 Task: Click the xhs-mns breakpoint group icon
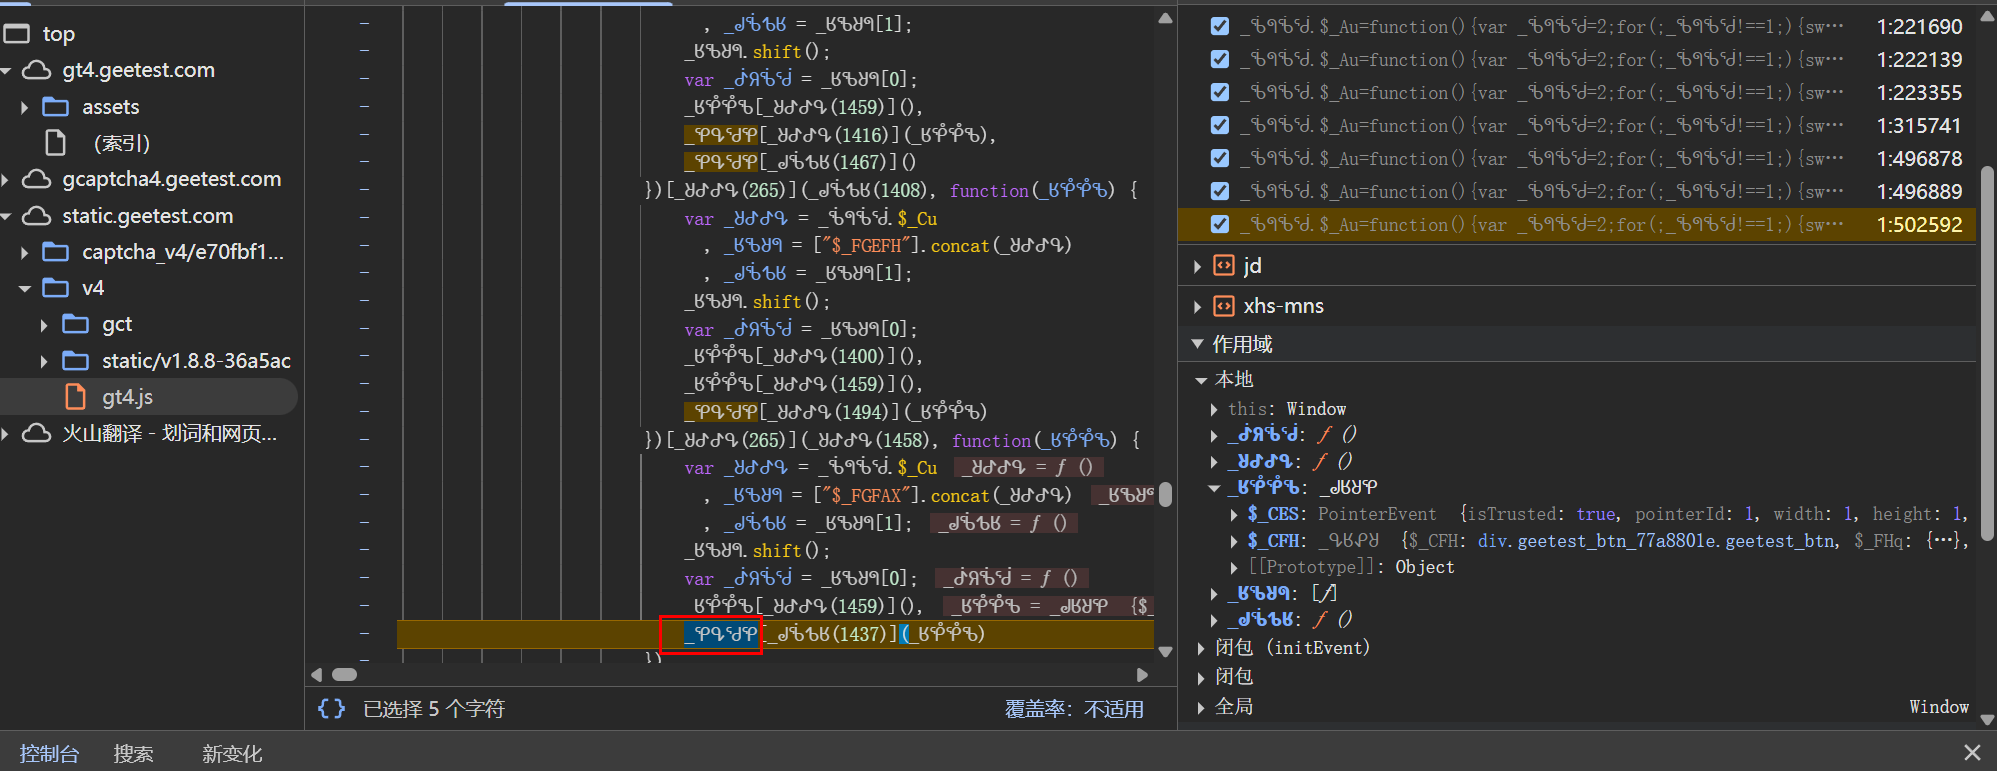pos(1224,306)
